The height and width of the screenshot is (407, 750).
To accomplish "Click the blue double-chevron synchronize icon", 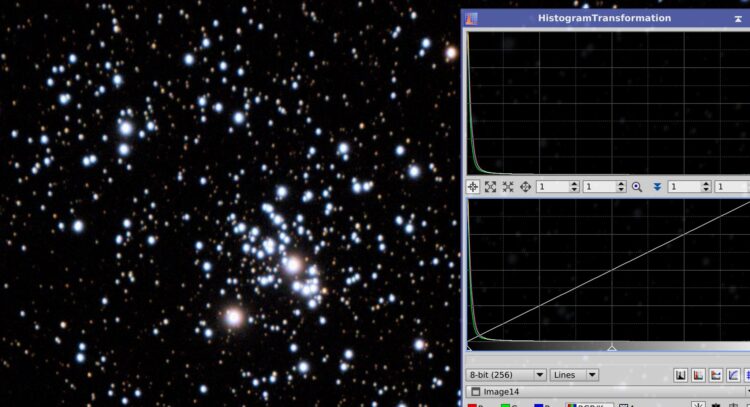I will coord(657,187).
